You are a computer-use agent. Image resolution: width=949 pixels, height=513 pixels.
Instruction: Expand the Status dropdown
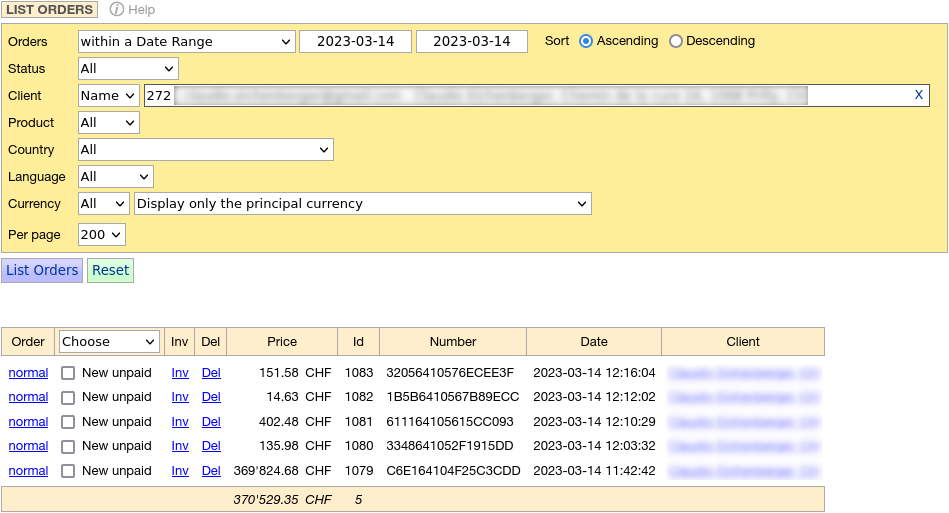tap(128, 69)
